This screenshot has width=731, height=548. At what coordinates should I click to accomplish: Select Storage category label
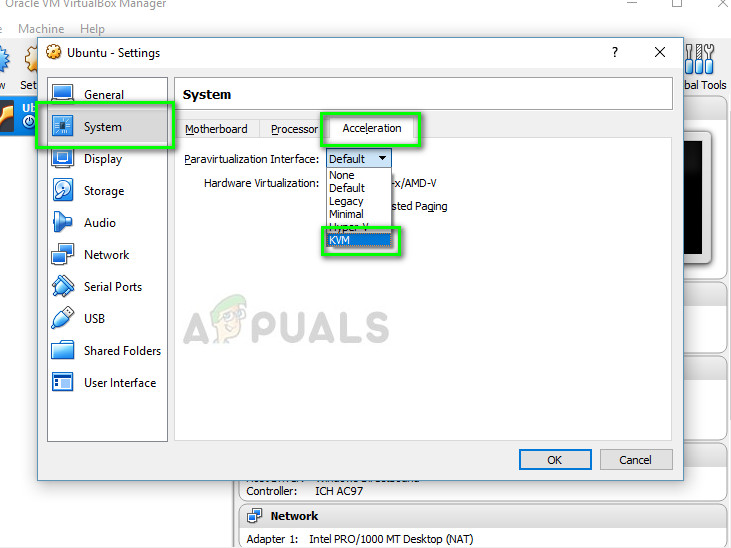pos(104,191)
